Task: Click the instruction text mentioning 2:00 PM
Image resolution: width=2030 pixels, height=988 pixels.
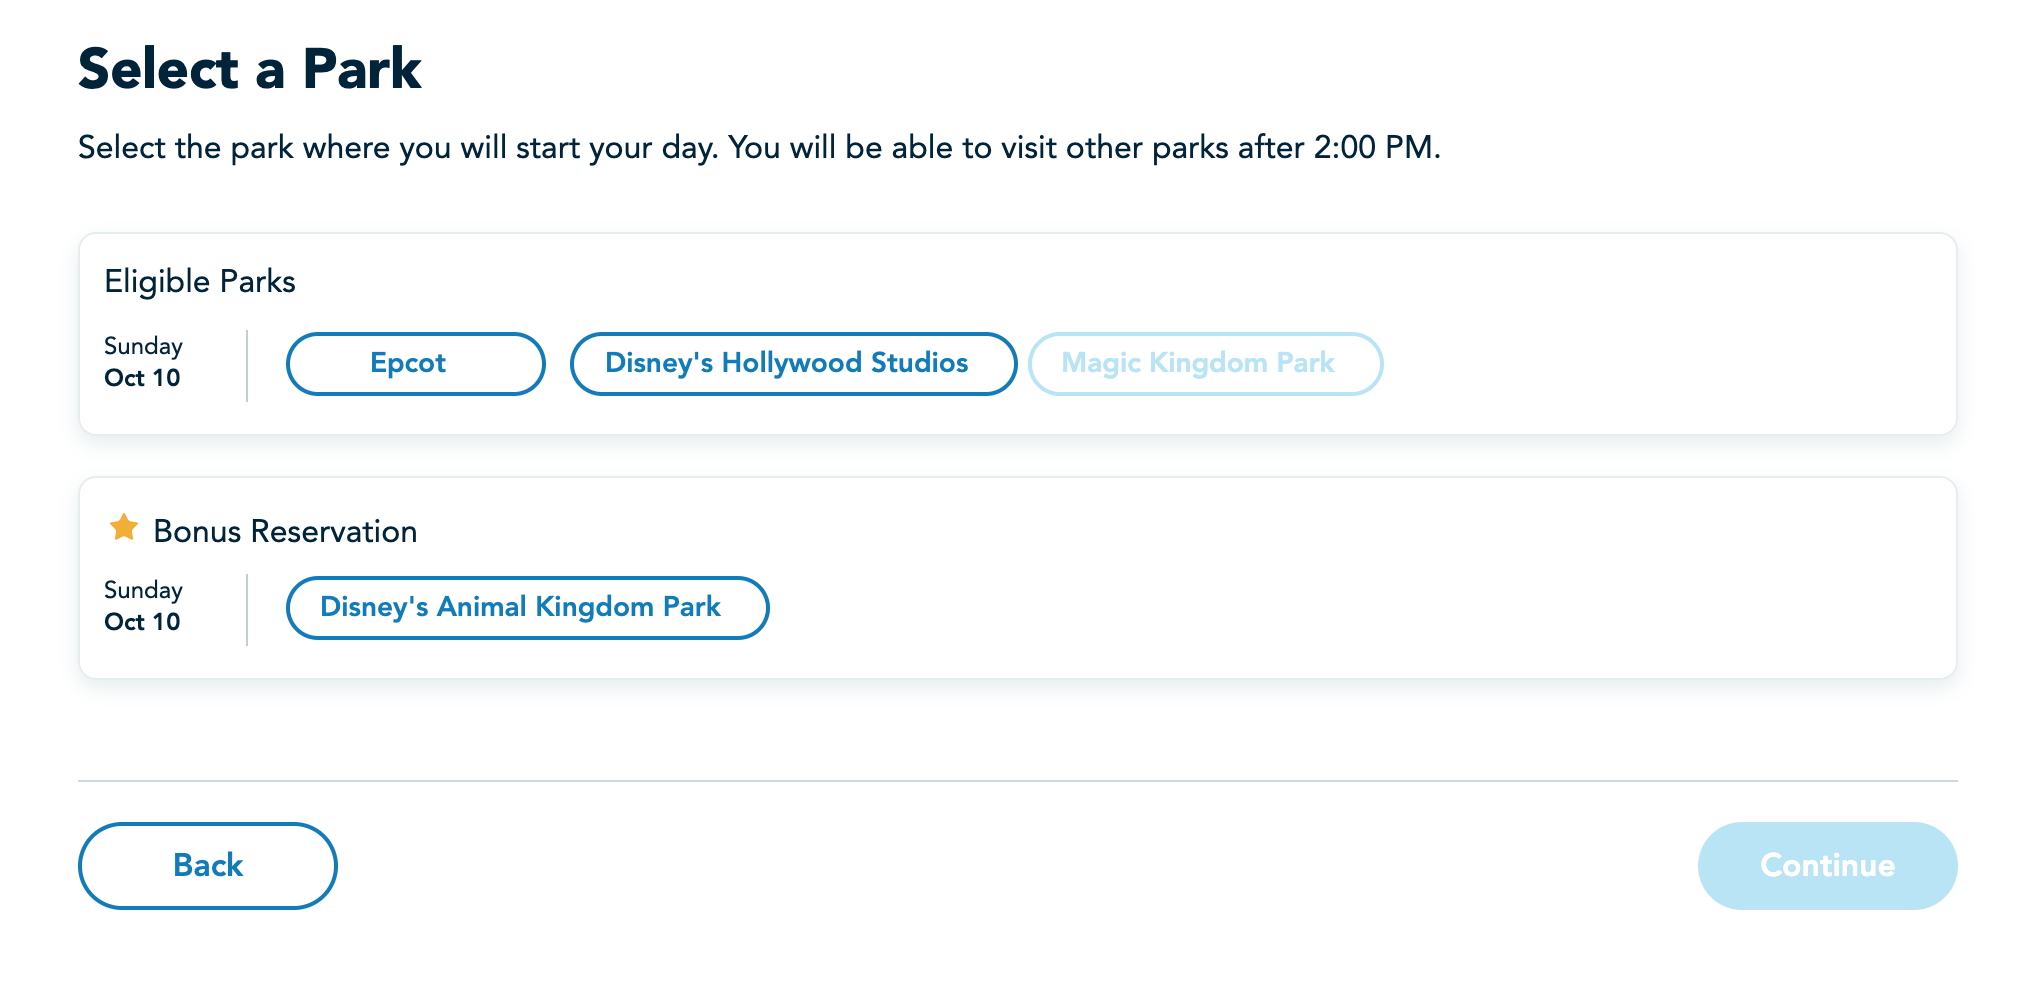Action: tap(759, 148)
